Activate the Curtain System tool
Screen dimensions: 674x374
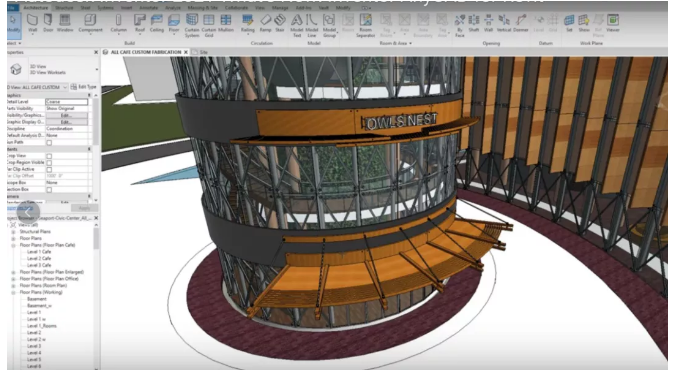(192, 25)
